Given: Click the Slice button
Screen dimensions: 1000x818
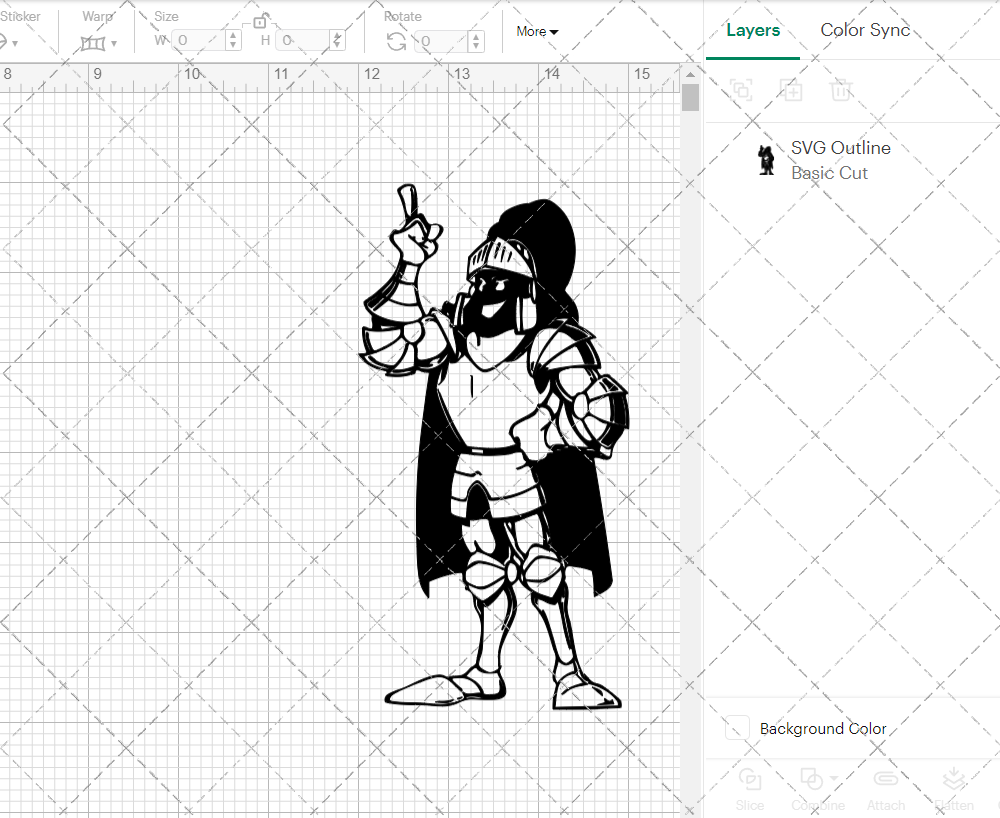Looking at the screenshot, I should tap(749, 790).
